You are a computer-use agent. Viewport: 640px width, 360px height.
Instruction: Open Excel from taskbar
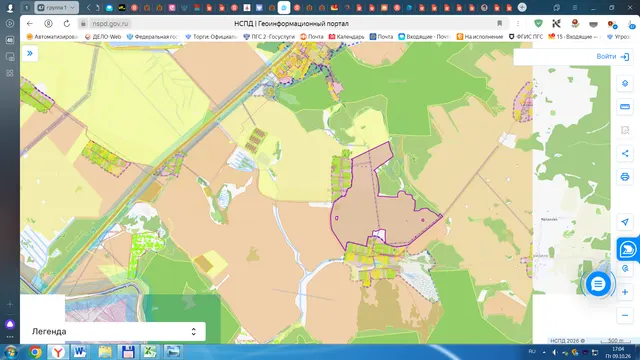149,352
